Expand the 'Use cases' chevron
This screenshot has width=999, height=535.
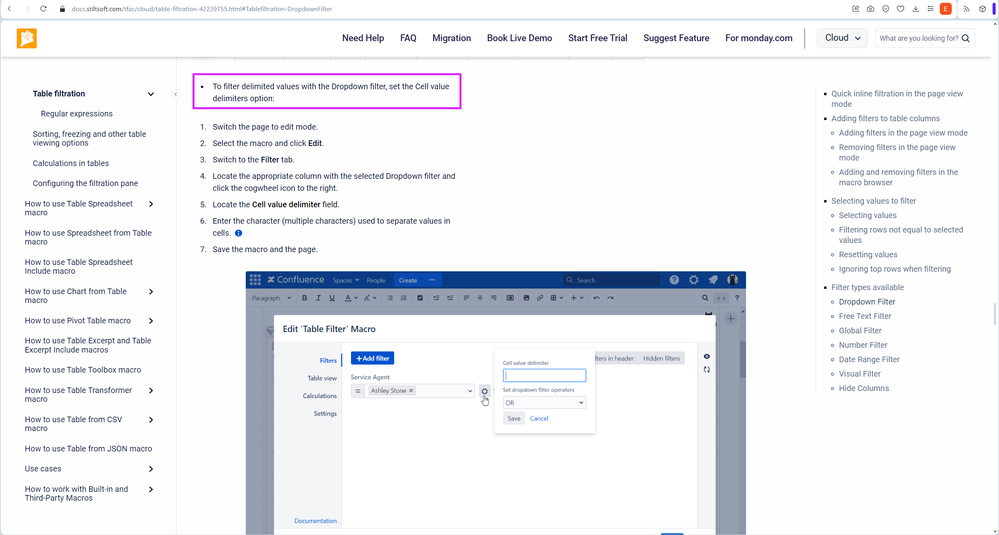click(151, 469)
